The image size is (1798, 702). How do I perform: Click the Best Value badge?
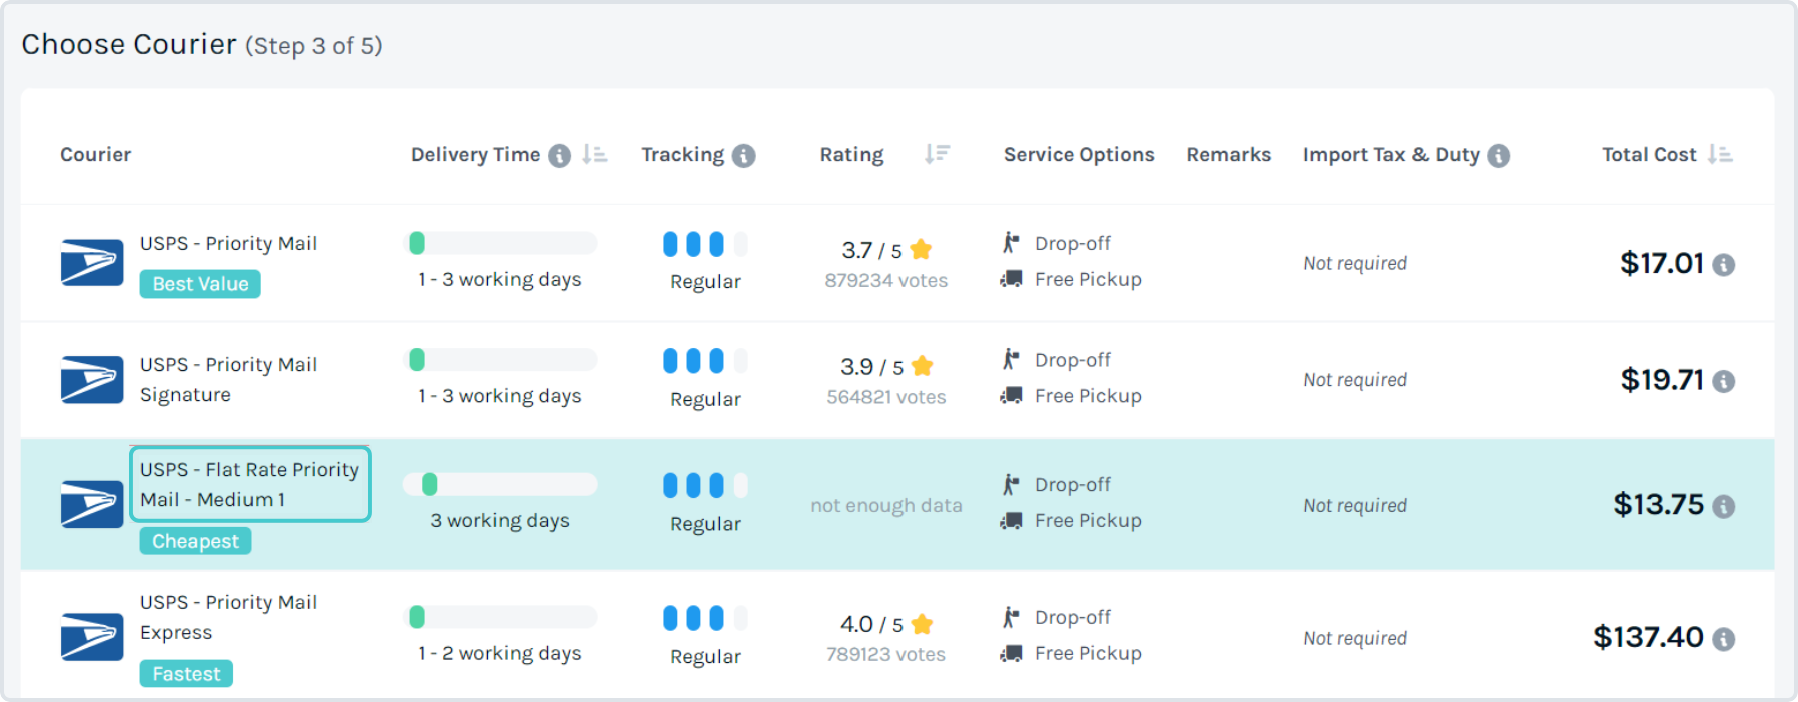200,284
